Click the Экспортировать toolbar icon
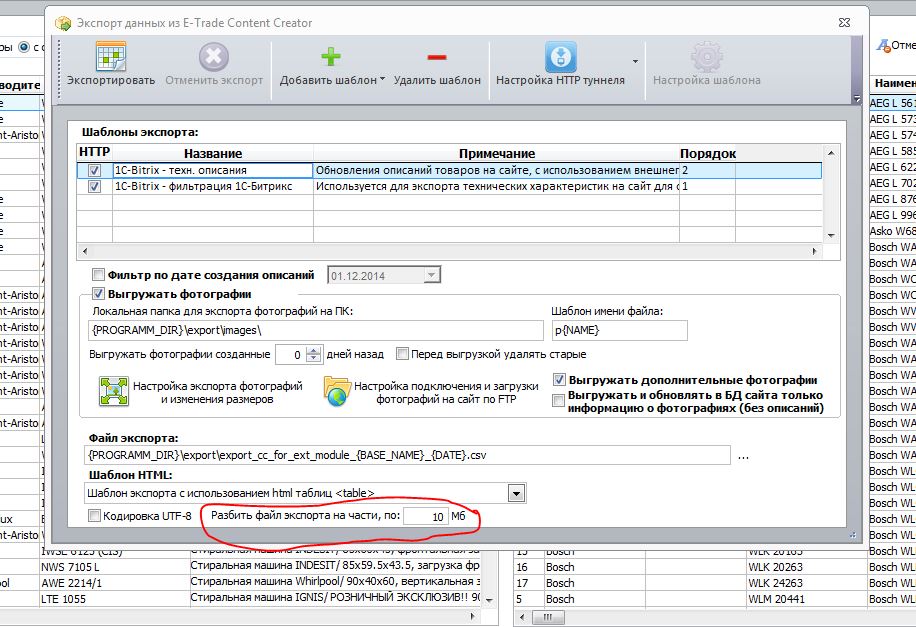916x627 pixels. tap(111, 57)
